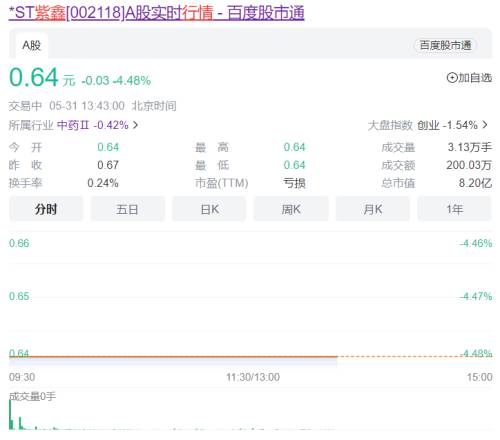Expand the 所属行业 中药II chevron arrow
The height and width of the screenshot is (440, 500).
[x=136, y=125]
